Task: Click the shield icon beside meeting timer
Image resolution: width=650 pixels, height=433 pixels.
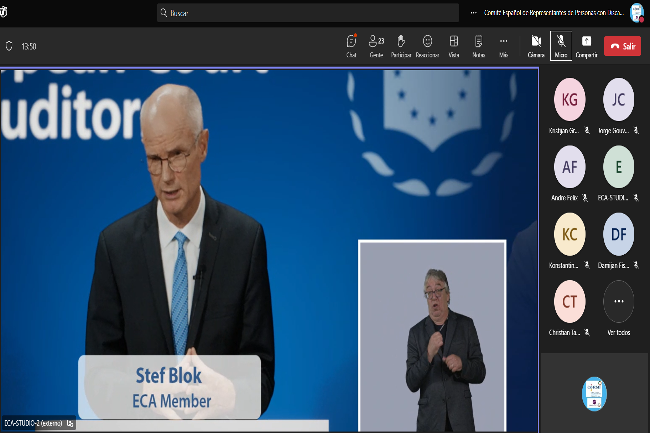Action: tap(10, 46)
